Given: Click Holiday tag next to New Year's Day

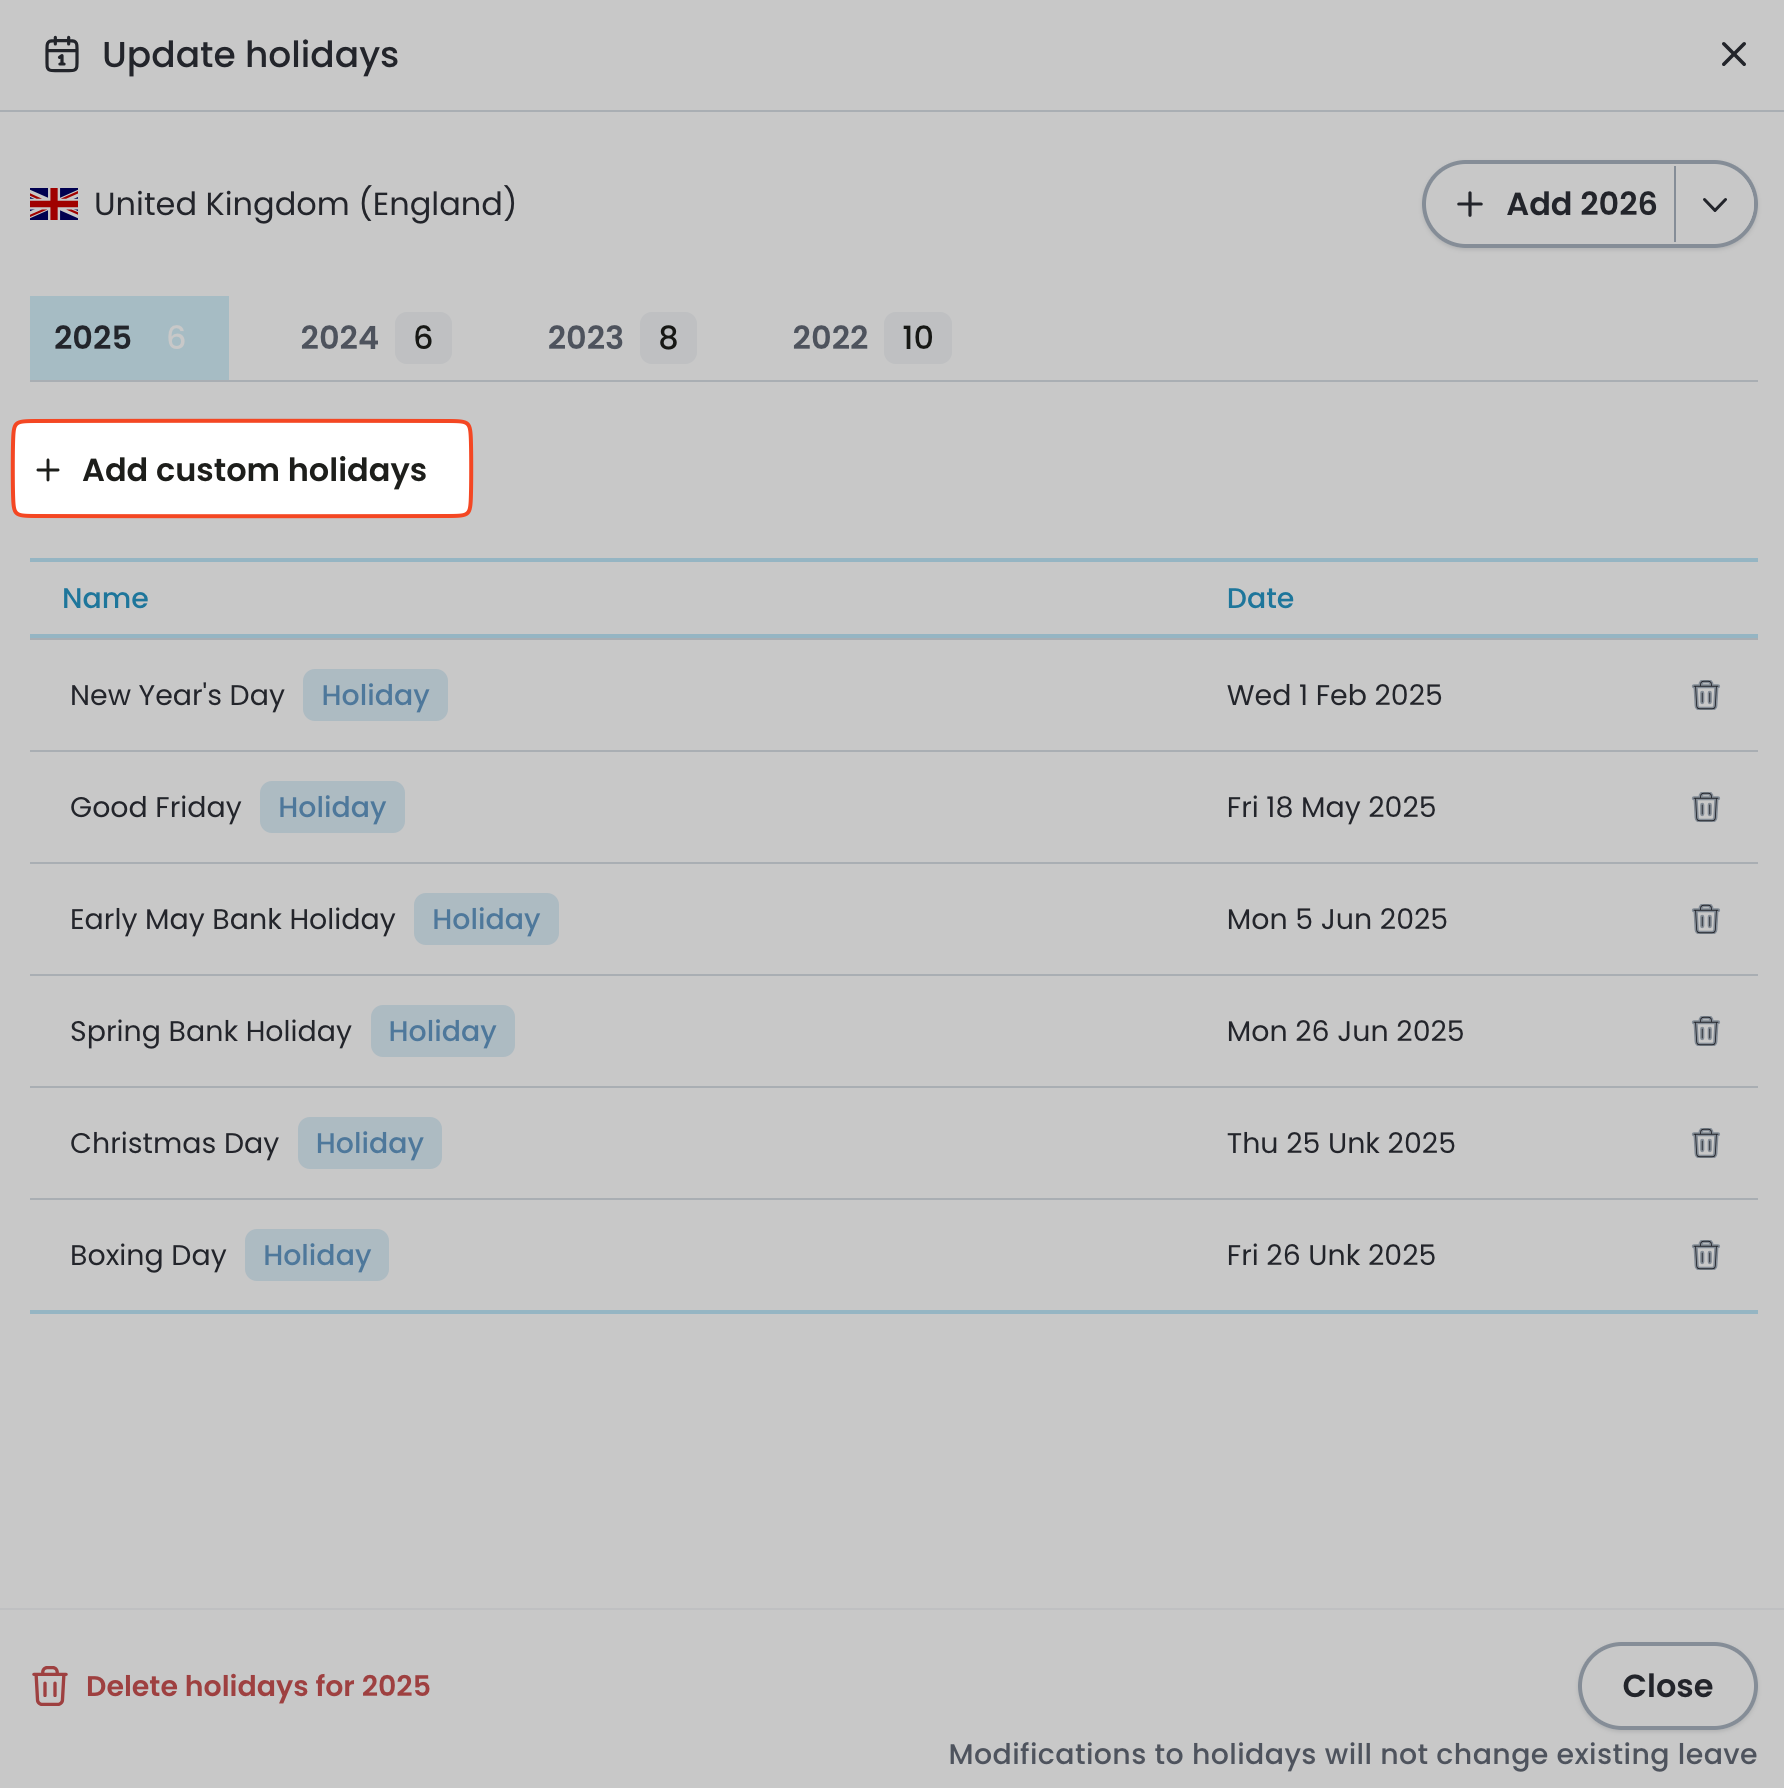Looking at the screenshot, I should point(375,695).
